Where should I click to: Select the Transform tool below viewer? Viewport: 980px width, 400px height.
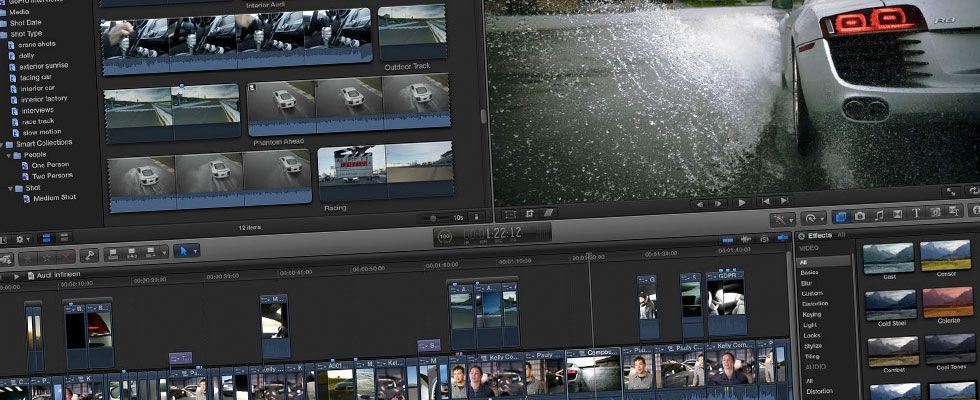coord(510,214)
